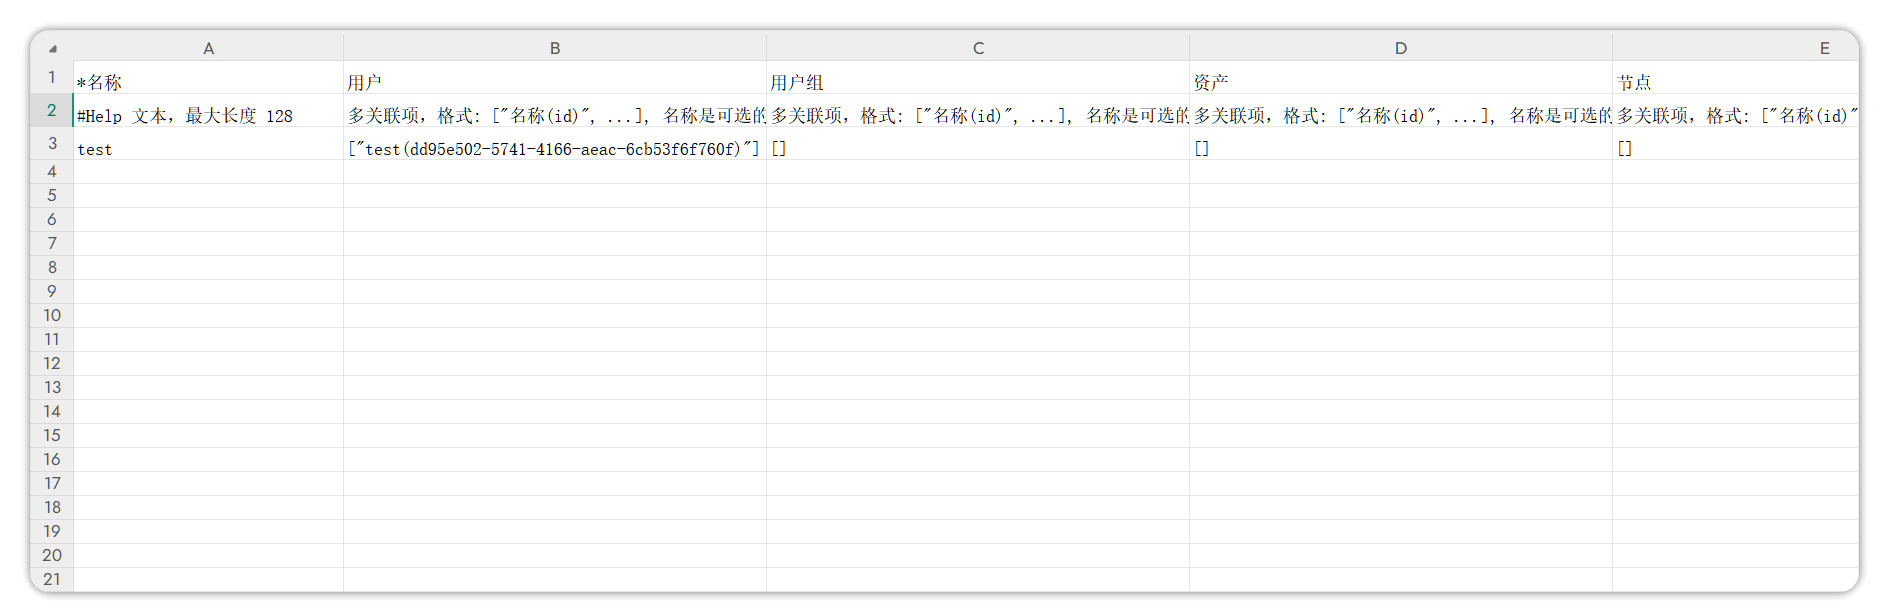Select row 2 header

click(x=52, y=111)
